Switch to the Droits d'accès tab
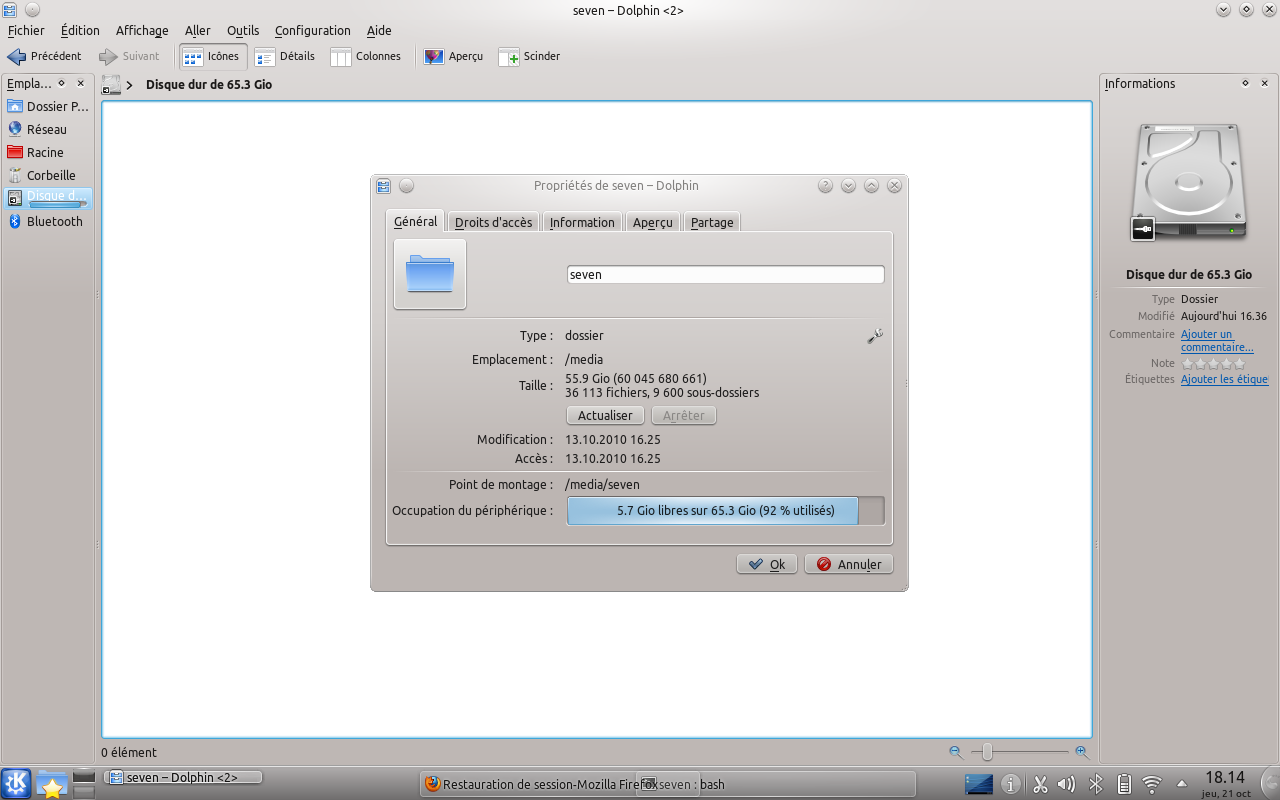The height and width of the screenshot is (800, 1280). pos(493,221)
